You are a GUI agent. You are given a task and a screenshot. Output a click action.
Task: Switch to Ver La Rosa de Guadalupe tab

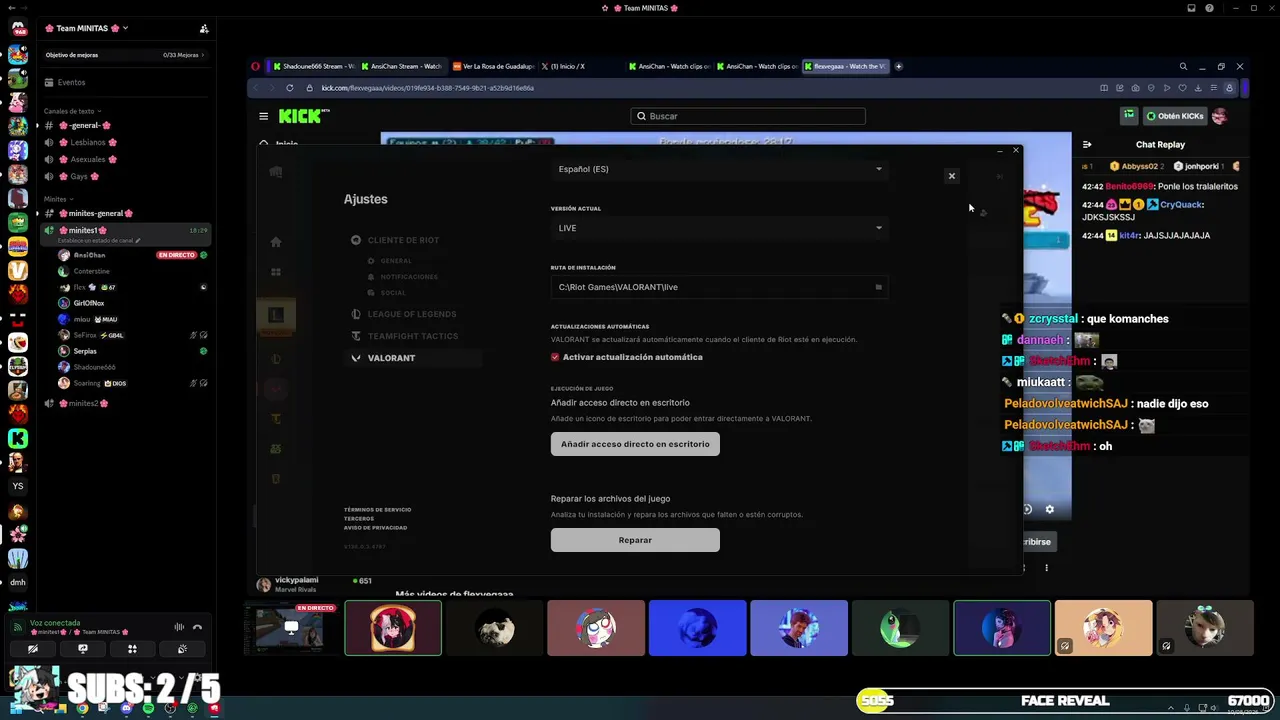[x=494, y=66]
